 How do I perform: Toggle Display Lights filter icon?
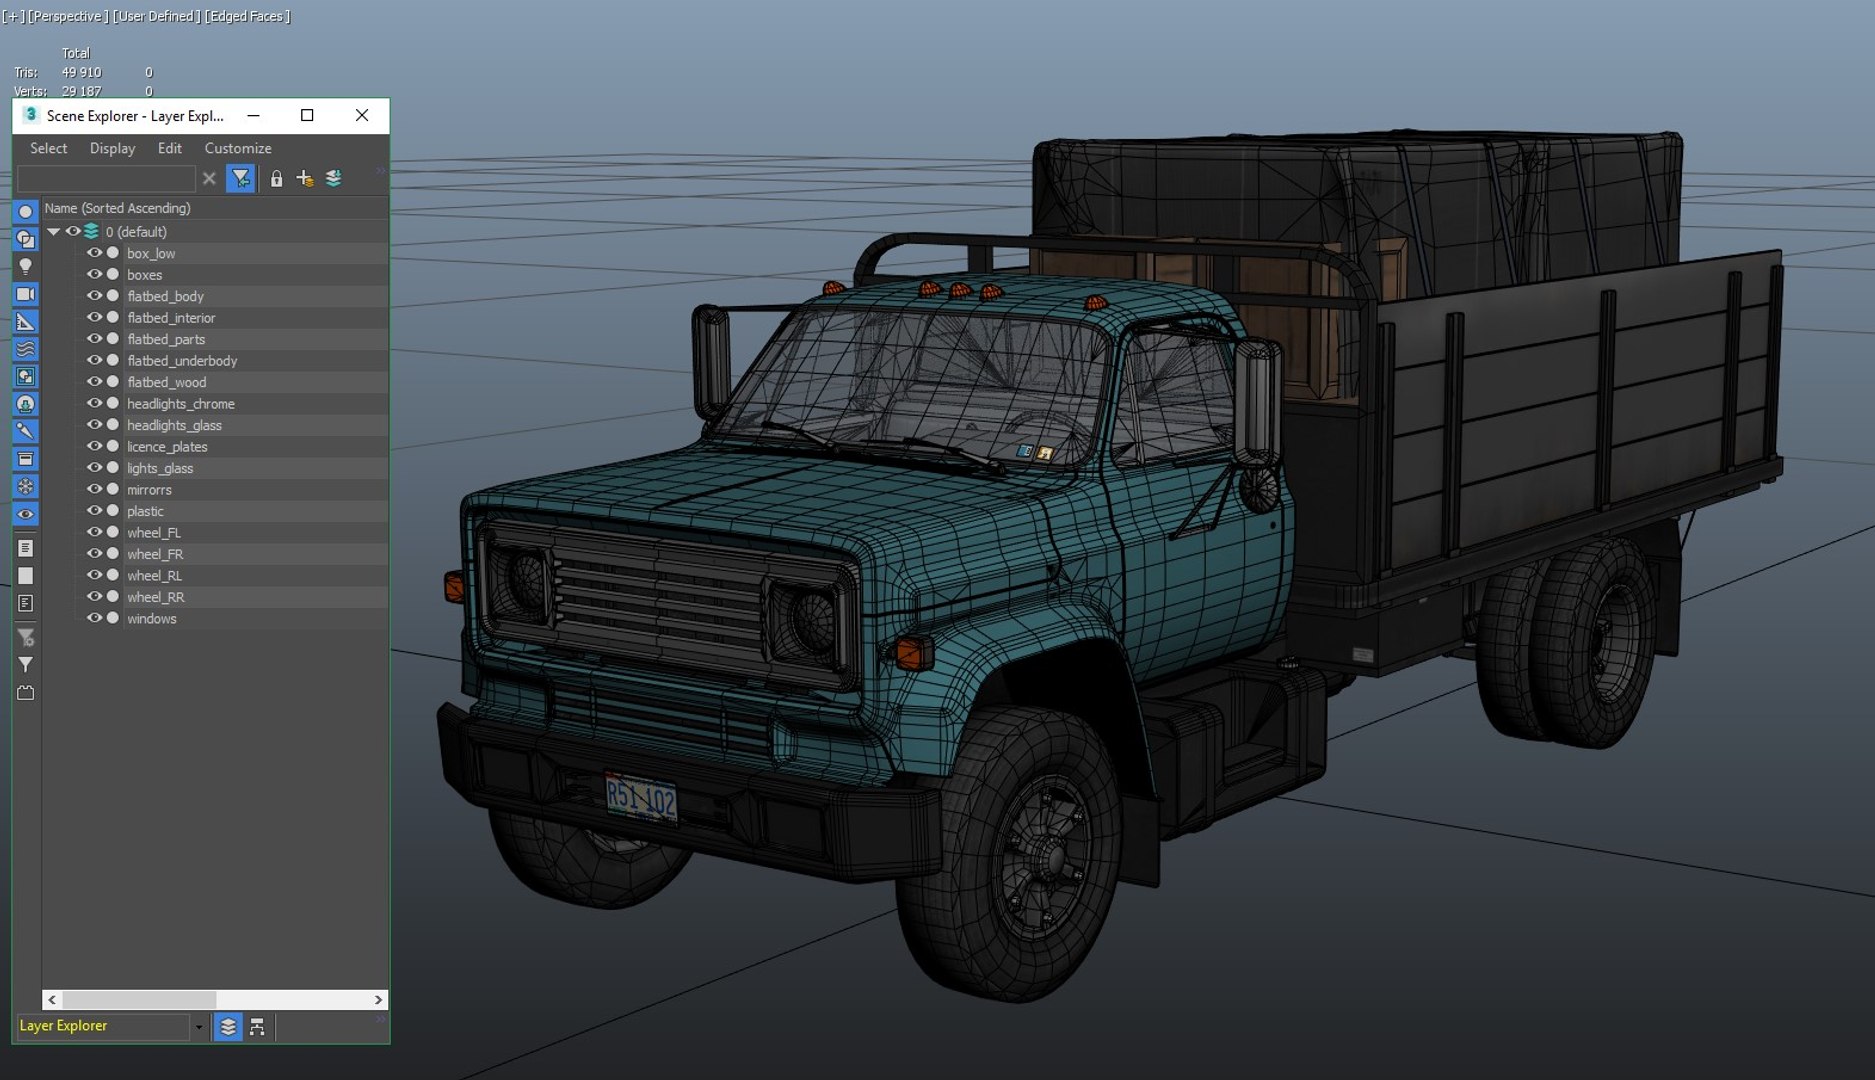point(26,267)
